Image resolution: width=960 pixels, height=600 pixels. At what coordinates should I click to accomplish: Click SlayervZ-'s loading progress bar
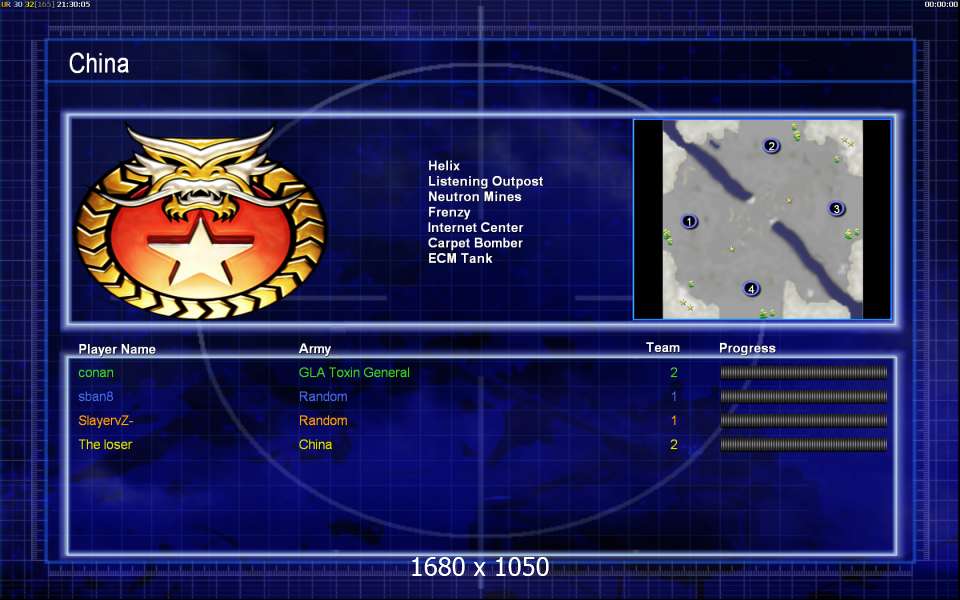[x=803, y=421]
